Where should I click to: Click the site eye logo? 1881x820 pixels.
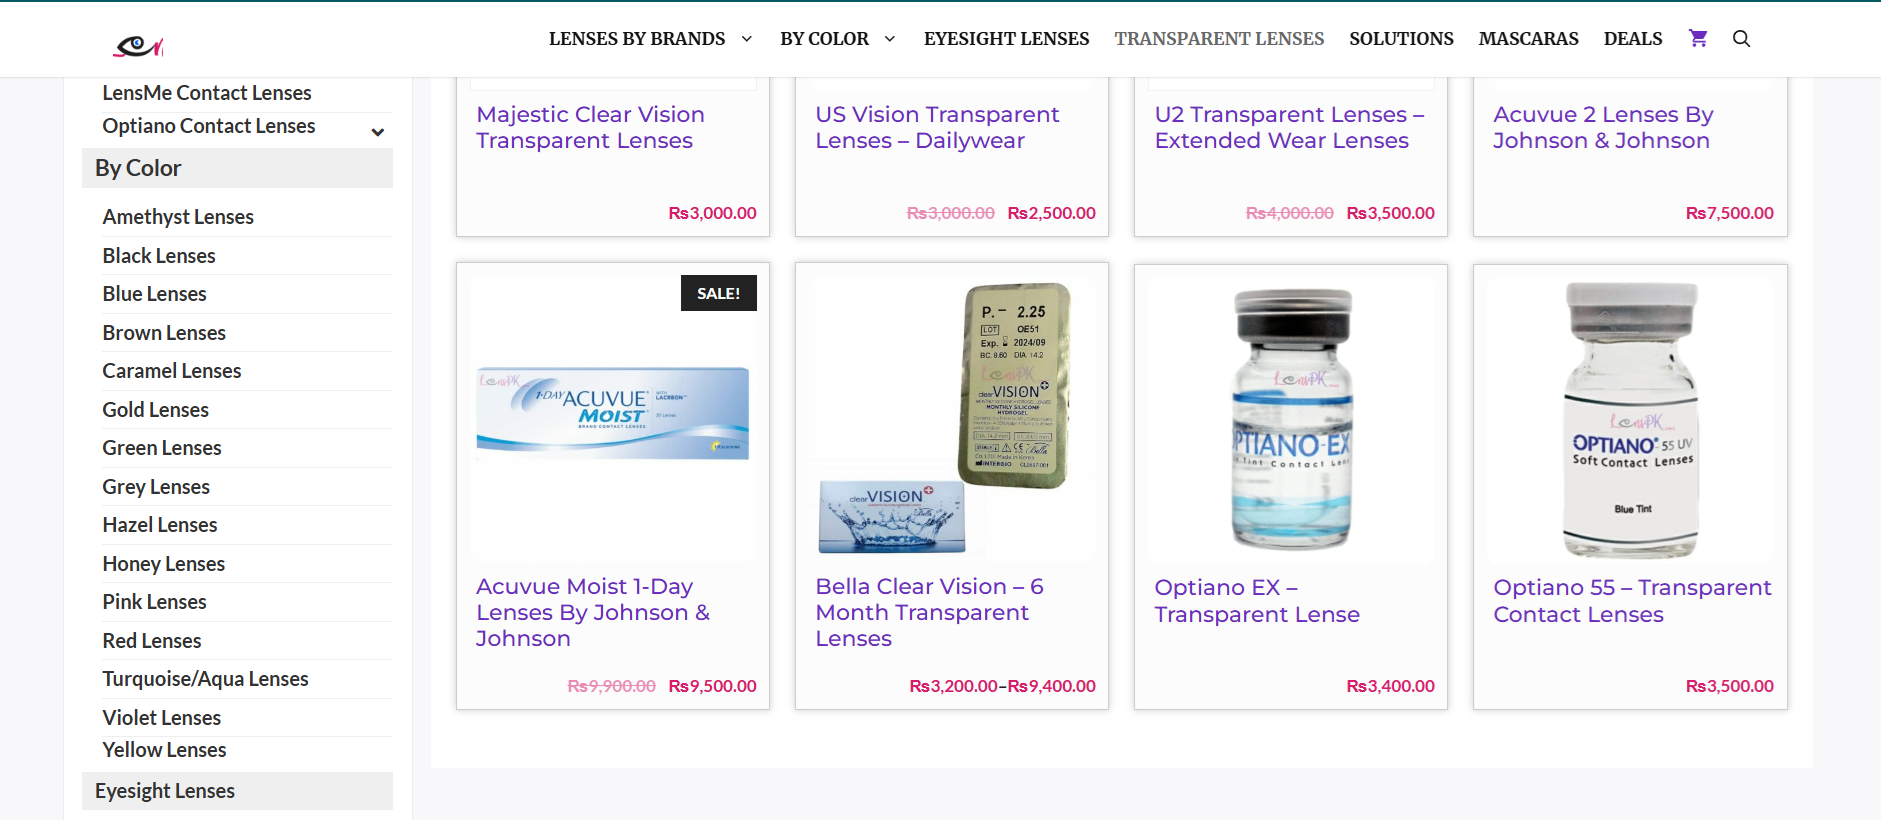[138, 45]
